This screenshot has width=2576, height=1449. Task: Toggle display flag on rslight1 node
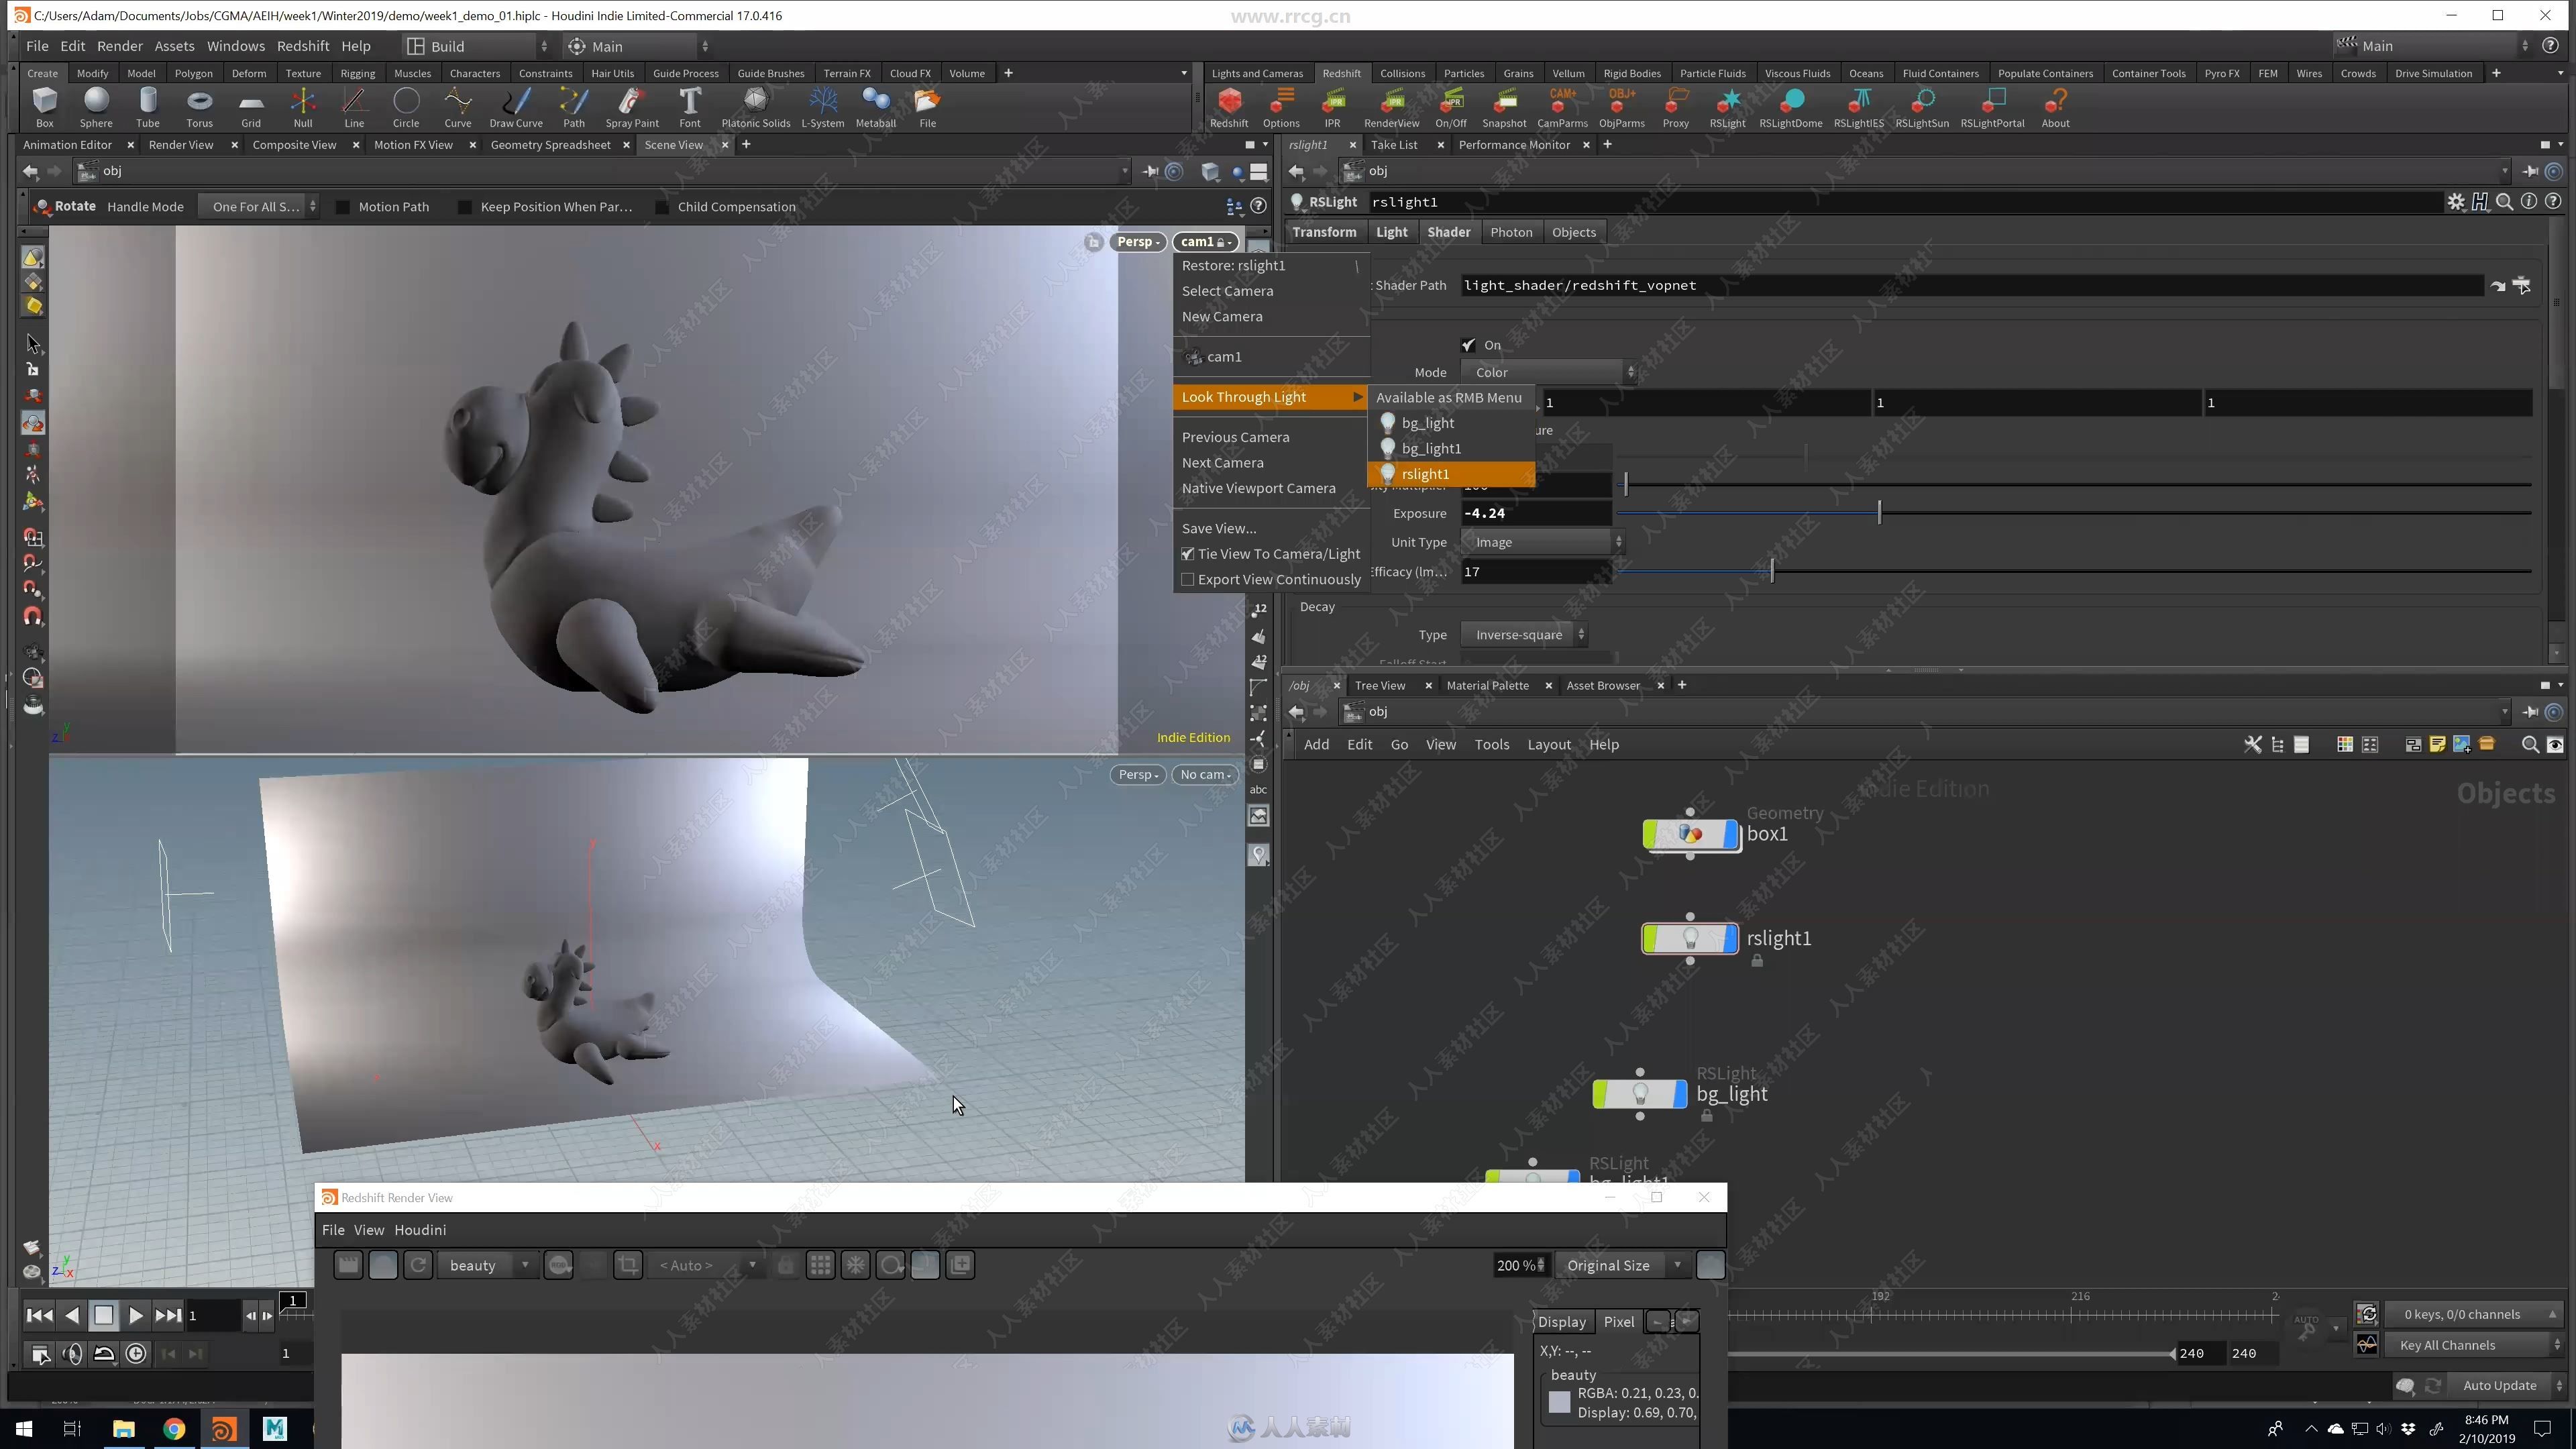pos(1730,939)
